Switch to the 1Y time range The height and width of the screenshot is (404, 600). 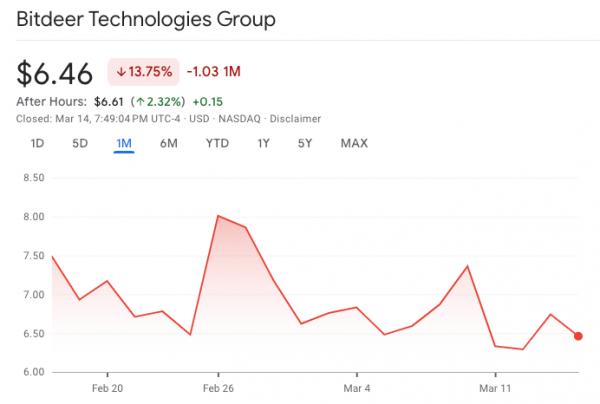point(263,143)
